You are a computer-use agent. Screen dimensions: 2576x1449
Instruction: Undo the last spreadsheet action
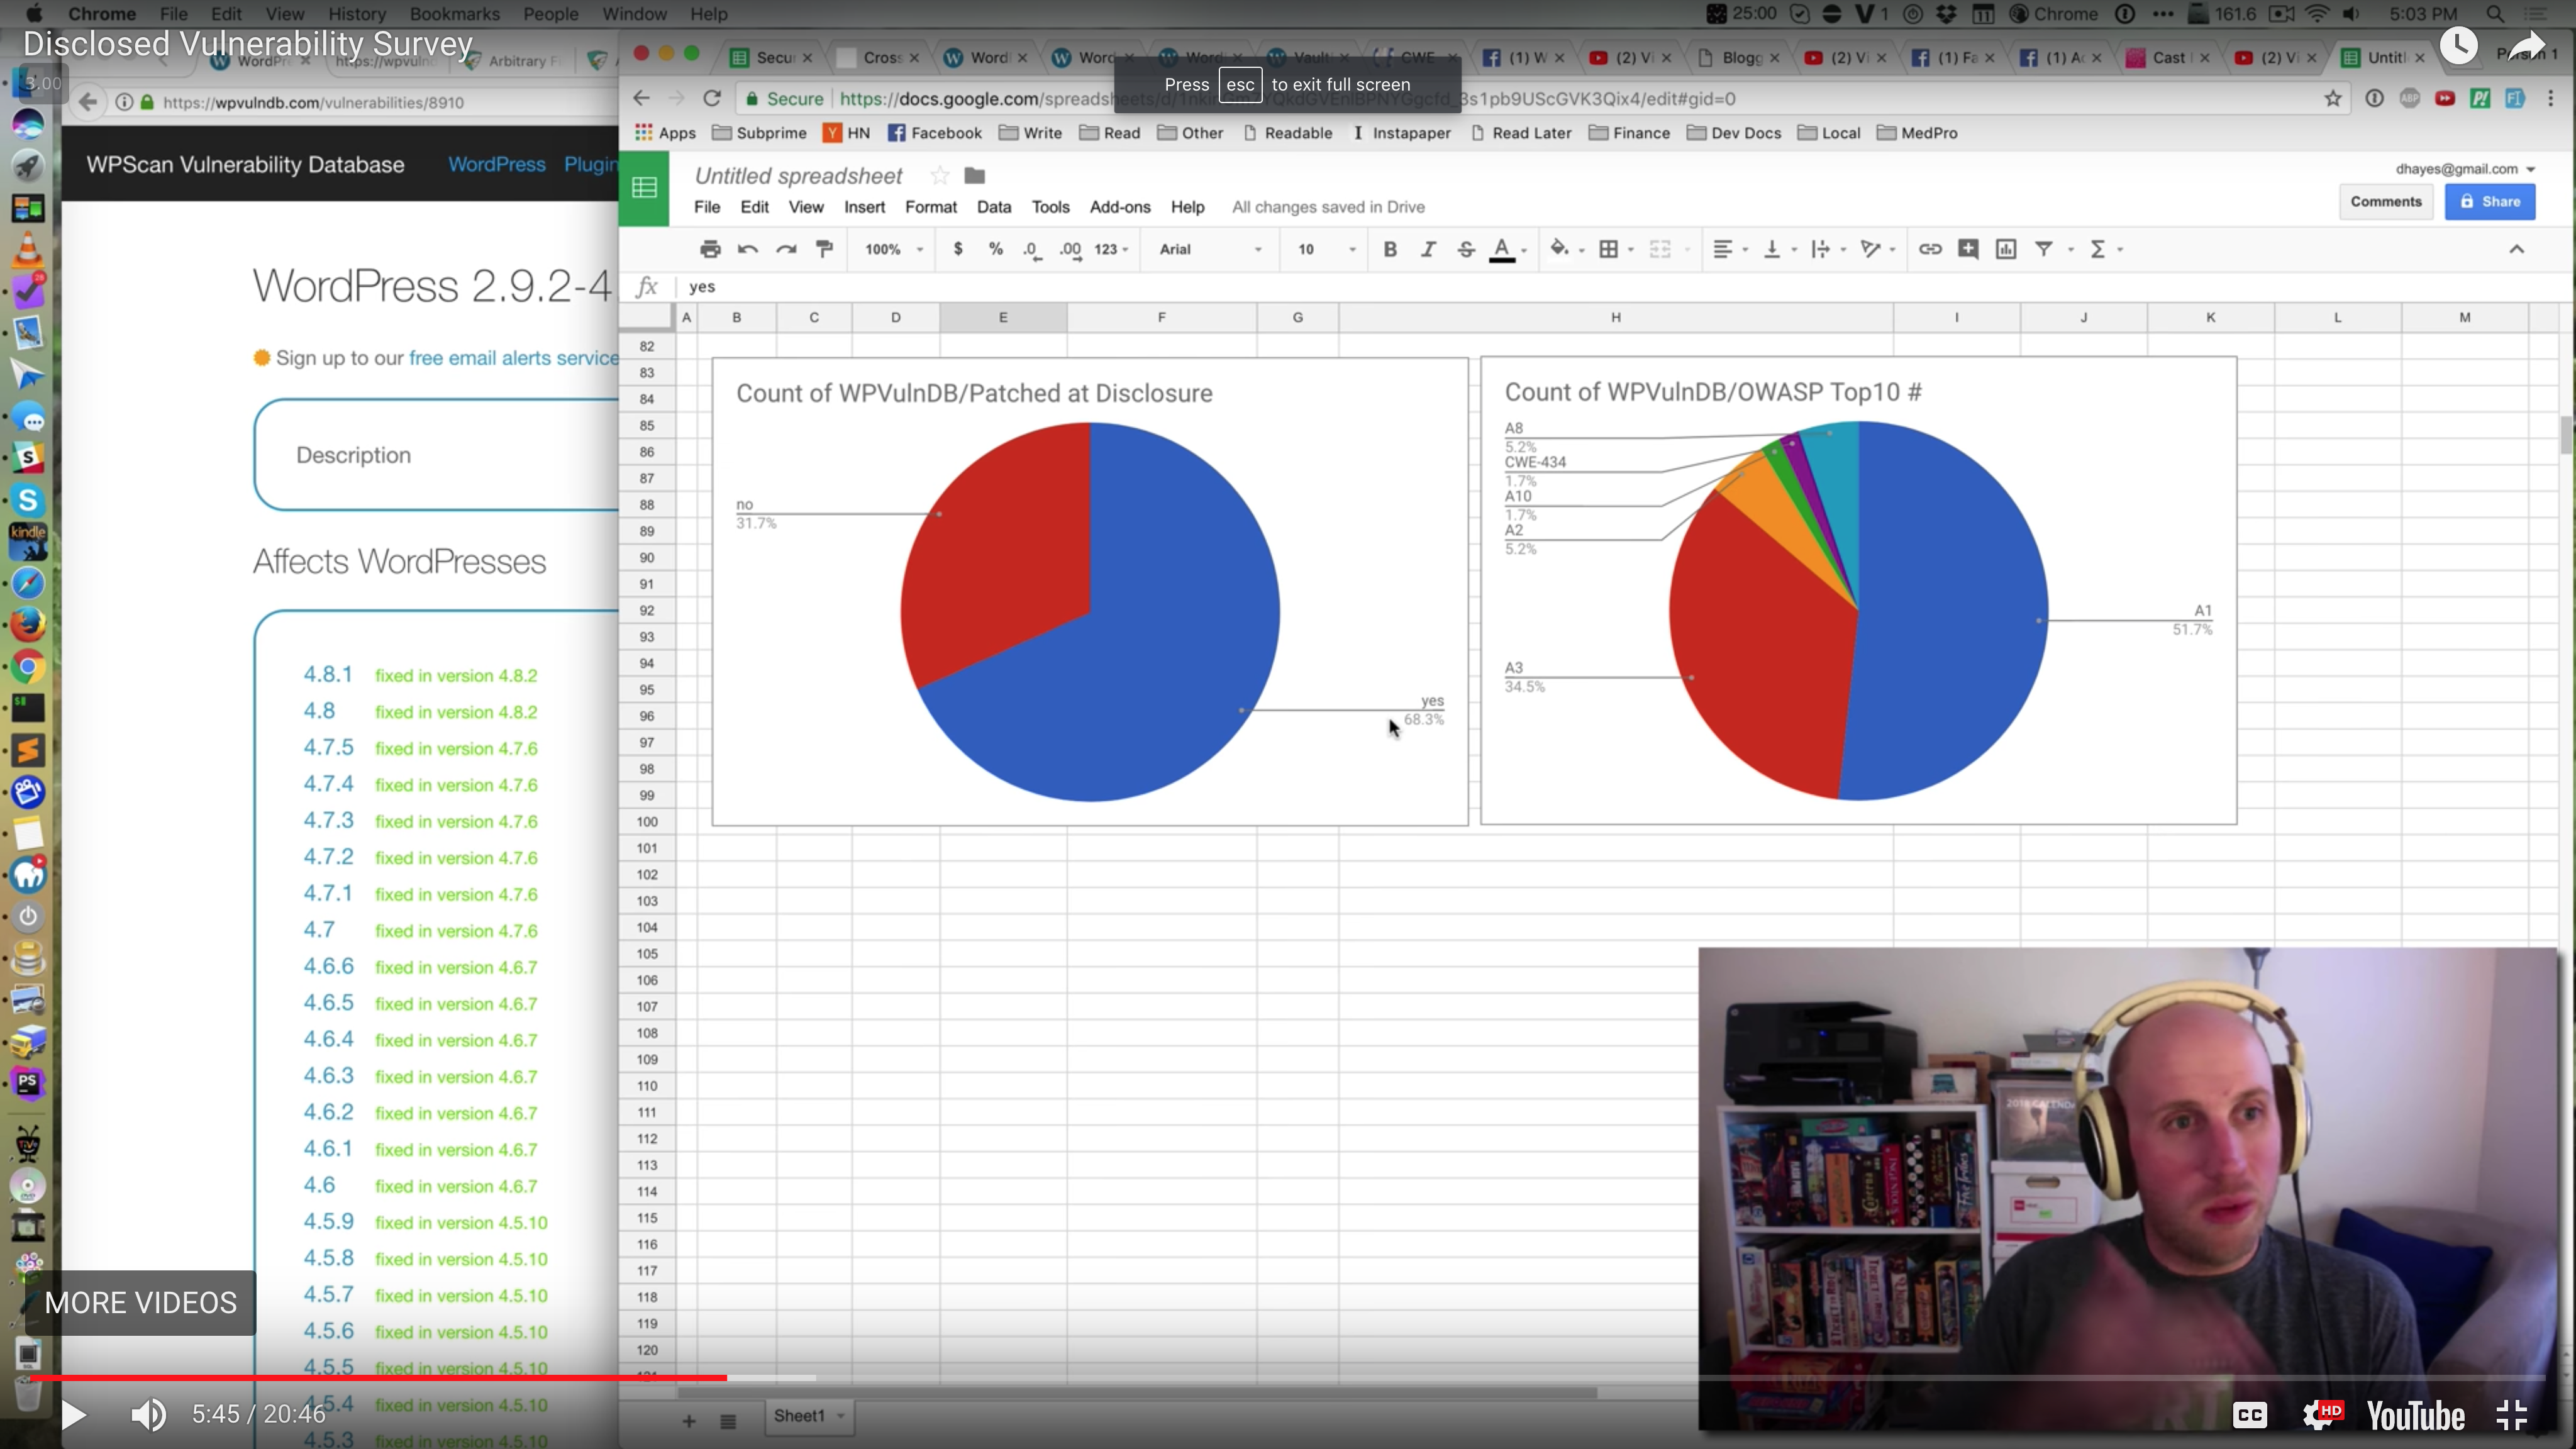[748, 249]
